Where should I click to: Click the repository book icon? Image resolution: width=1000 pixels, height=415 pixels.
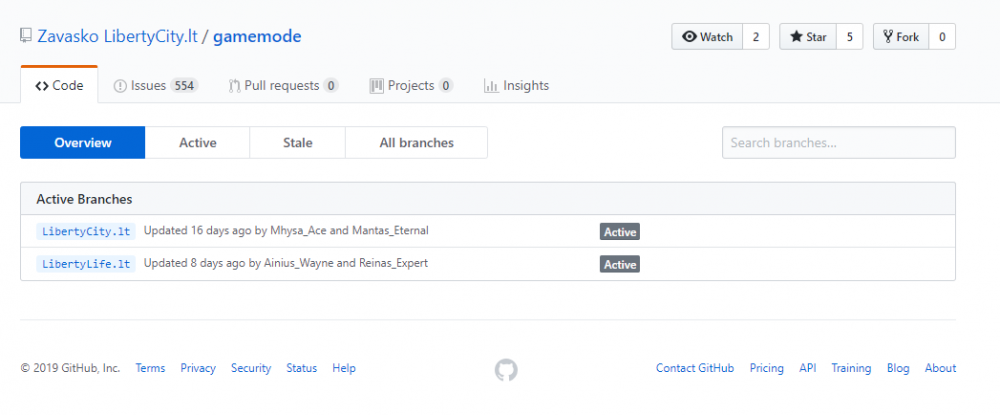[26, 36]
